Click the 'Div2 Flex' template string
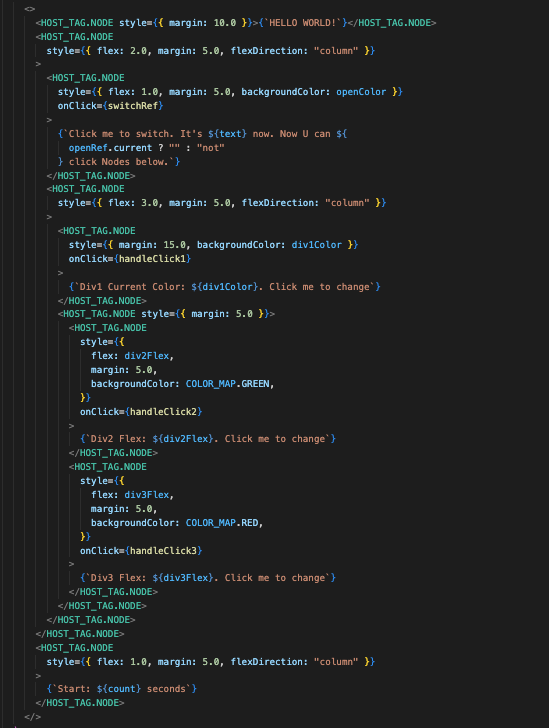Viewport: 549px width, 728px height. pos(208,439)
